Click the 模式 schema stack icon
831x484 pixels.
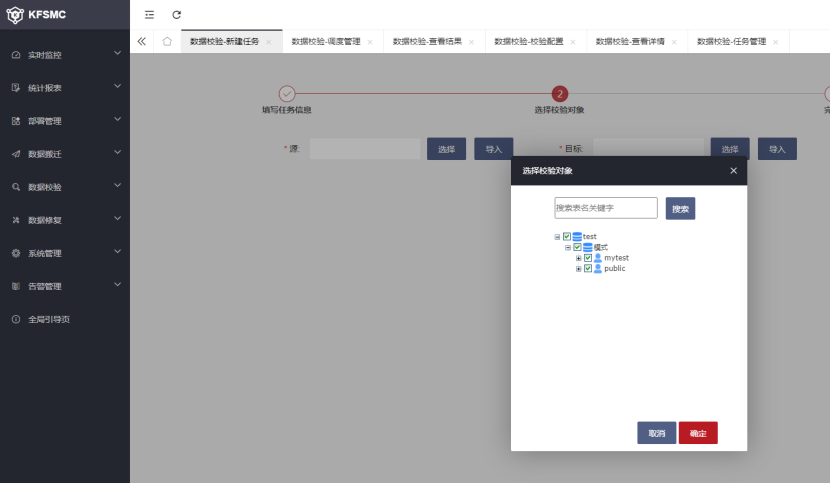pos(588,247)
